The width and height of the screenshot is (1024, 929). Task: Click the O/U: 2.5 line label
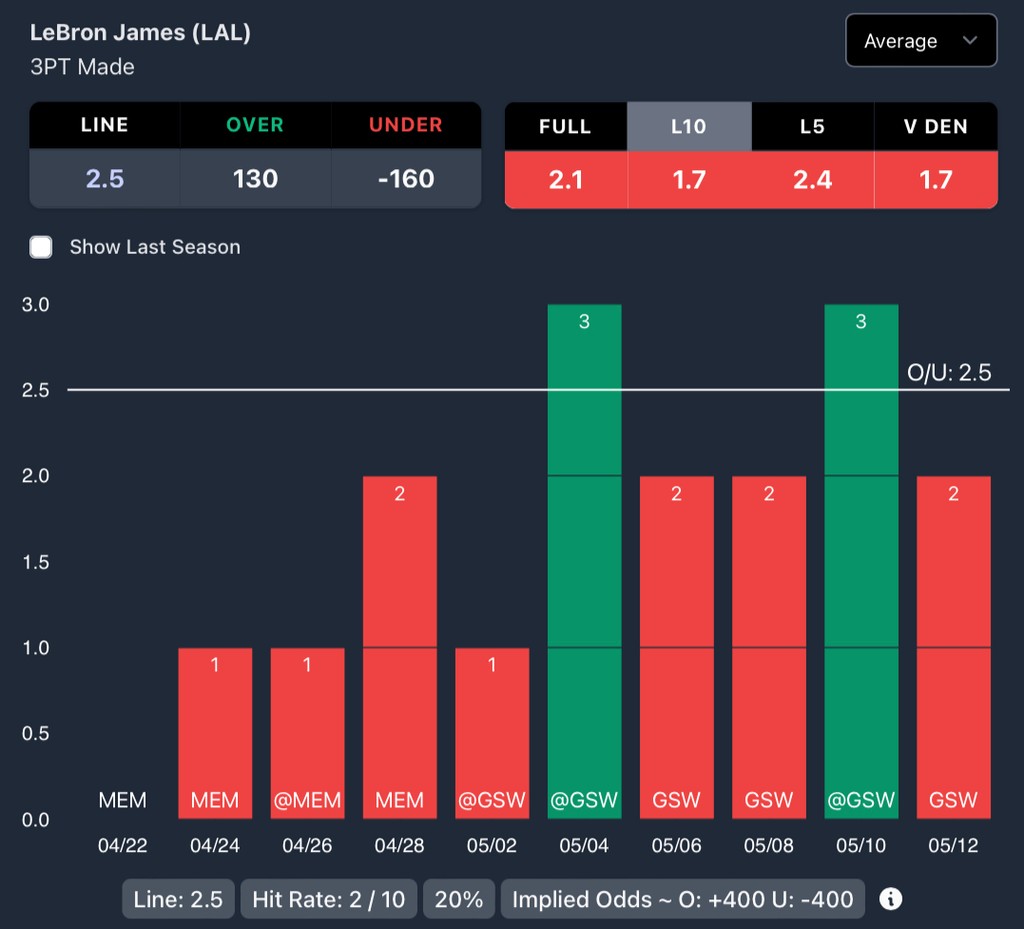coord(949,372)
